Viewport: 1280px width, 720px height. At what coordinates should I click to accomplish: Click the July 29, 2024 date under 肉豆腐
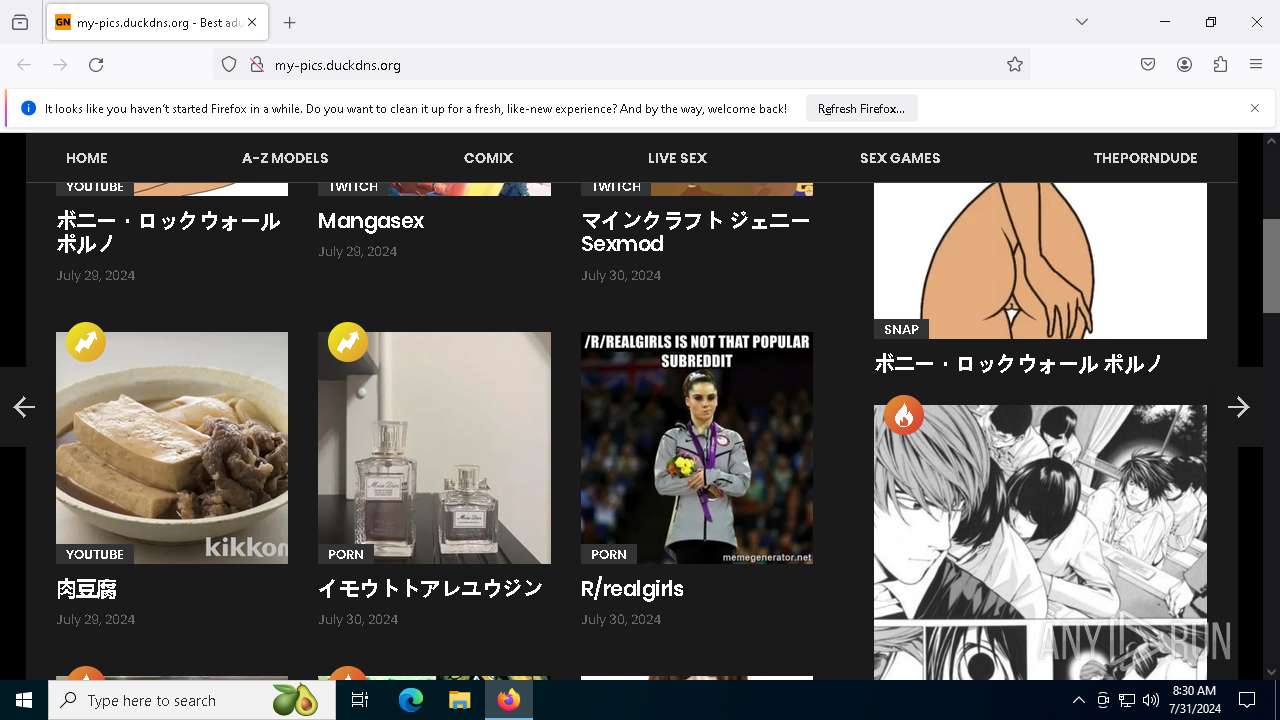click(96, 620)
